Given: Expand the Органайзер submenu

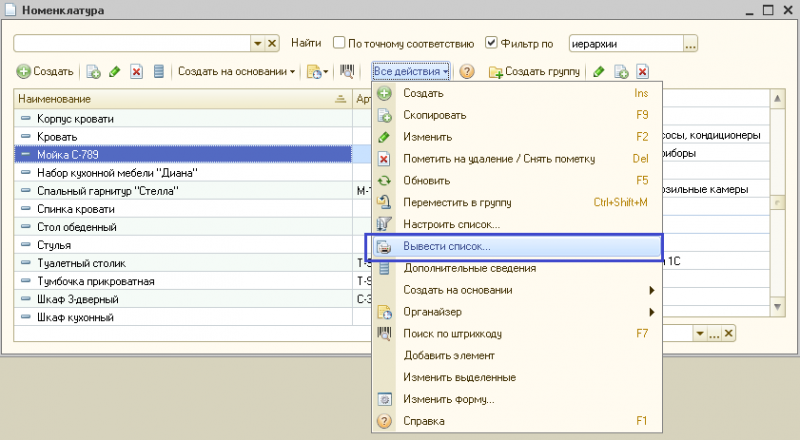Looking at the screenshot, I should [x=517, y=312].
